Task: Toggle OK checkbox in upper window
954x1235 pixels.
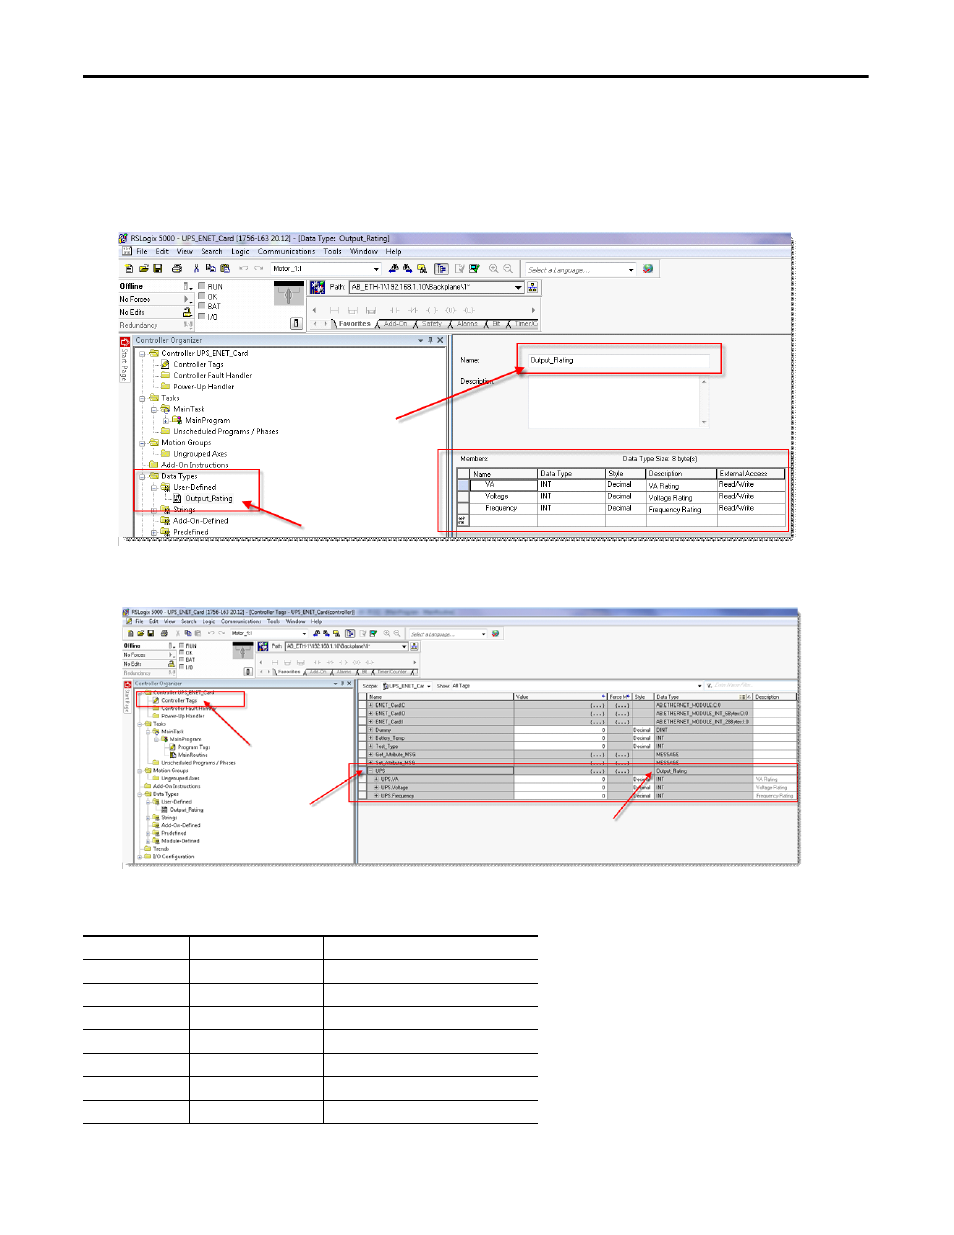Action: coord(201,296)
